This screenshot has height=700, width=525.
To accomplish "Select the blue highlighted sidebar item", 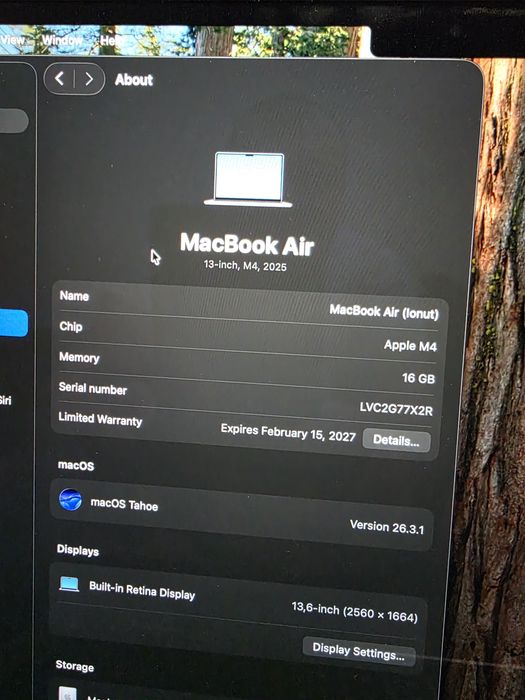I will pyautogui.click(x=13, y=323).
